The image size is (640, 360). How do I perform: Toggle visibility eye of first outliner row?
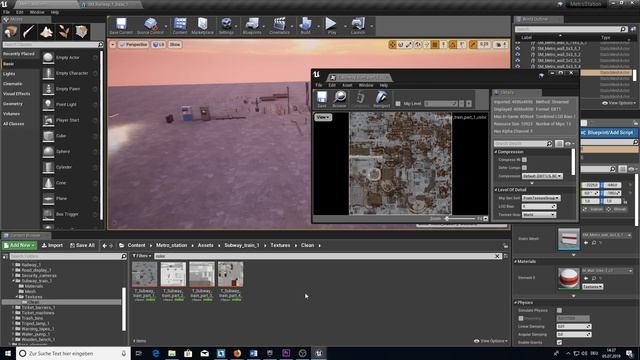(518, 42)
